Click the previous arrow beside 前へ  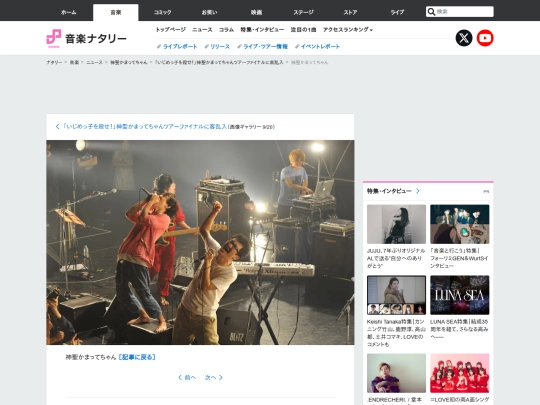tap(180, 377)
